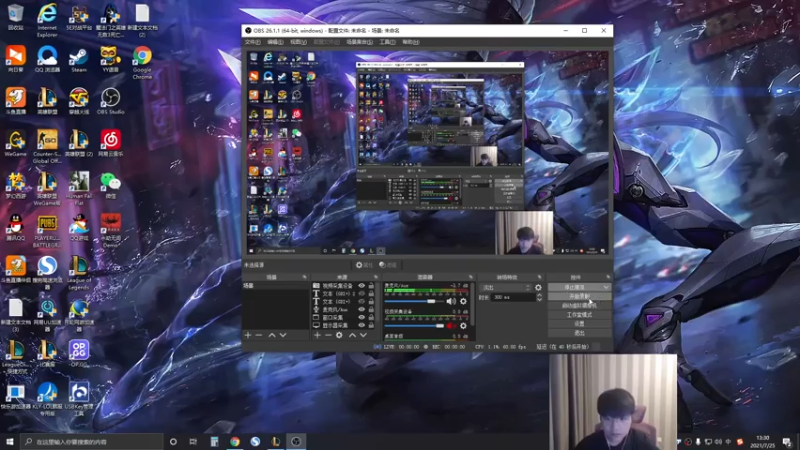Open source 滤镜 filters button above docks
The image size is (800, 450).
[388, 265]
